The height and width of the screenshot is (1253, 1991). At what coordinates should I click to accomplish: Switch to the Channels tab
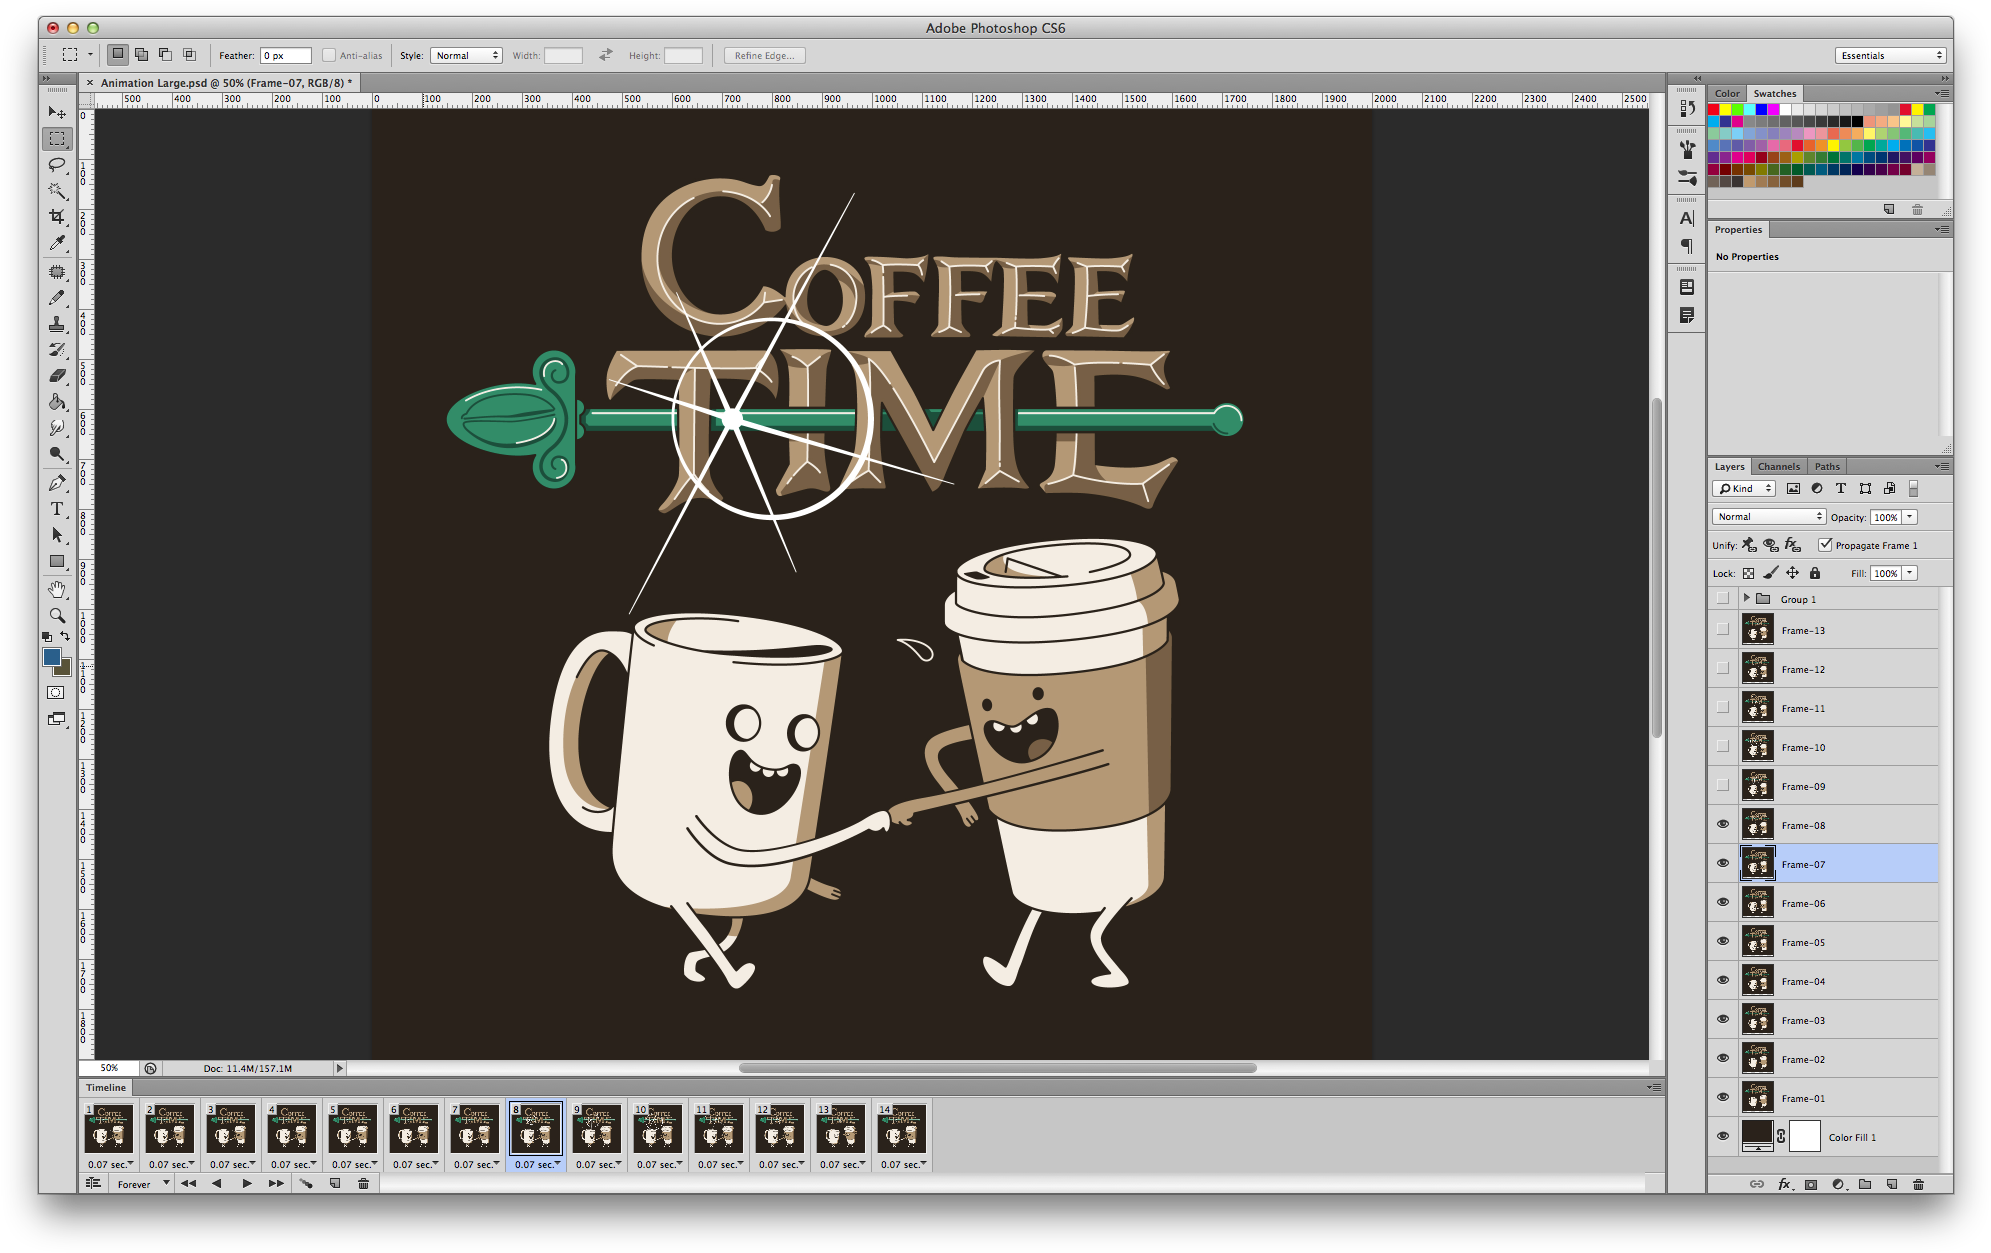click(x=1778, y=466)
